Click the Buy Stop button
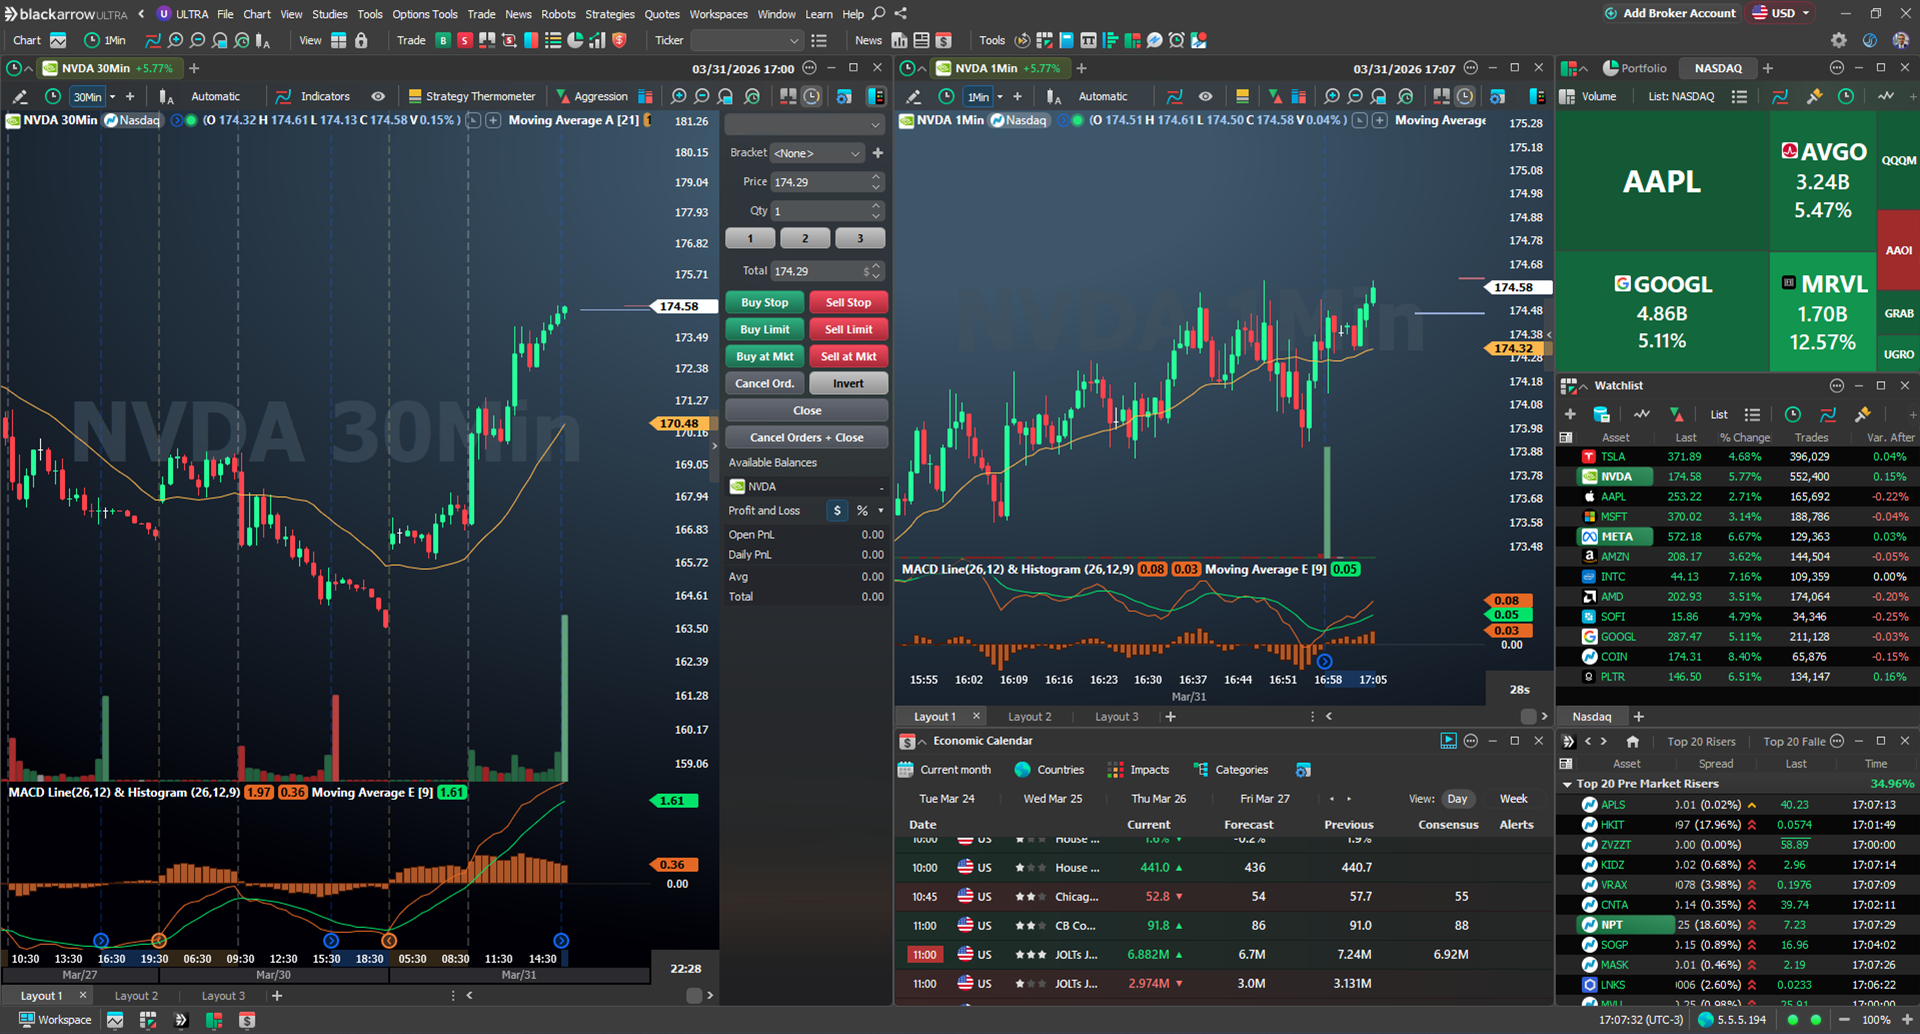Screen dimensions: 1920x1034 (765, 303)
